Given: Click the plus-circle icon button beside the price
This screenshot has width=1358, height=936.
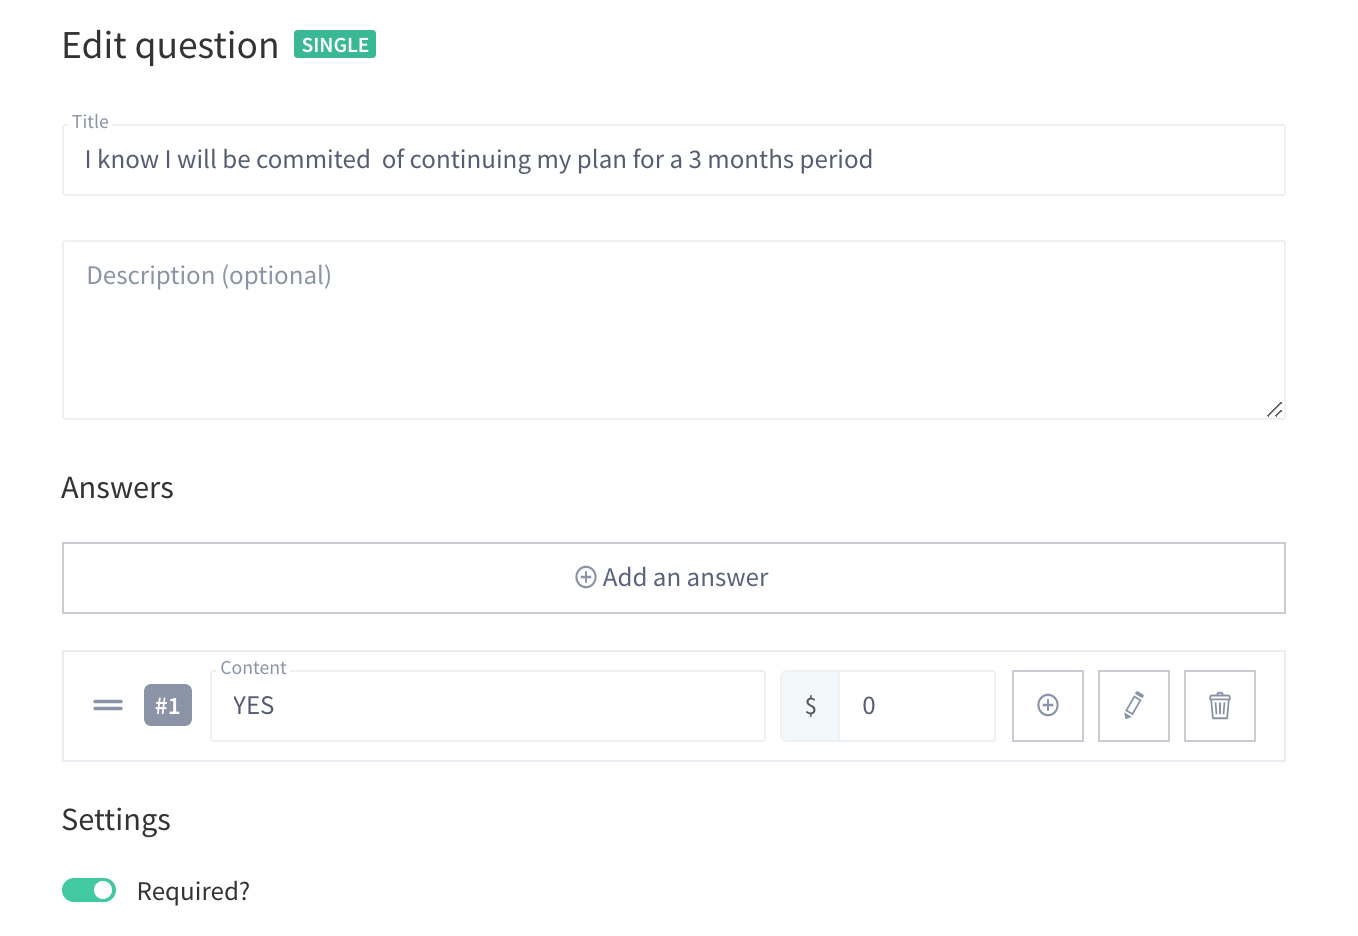Looking at the screenshot, I should click(x=1047, y=706).
